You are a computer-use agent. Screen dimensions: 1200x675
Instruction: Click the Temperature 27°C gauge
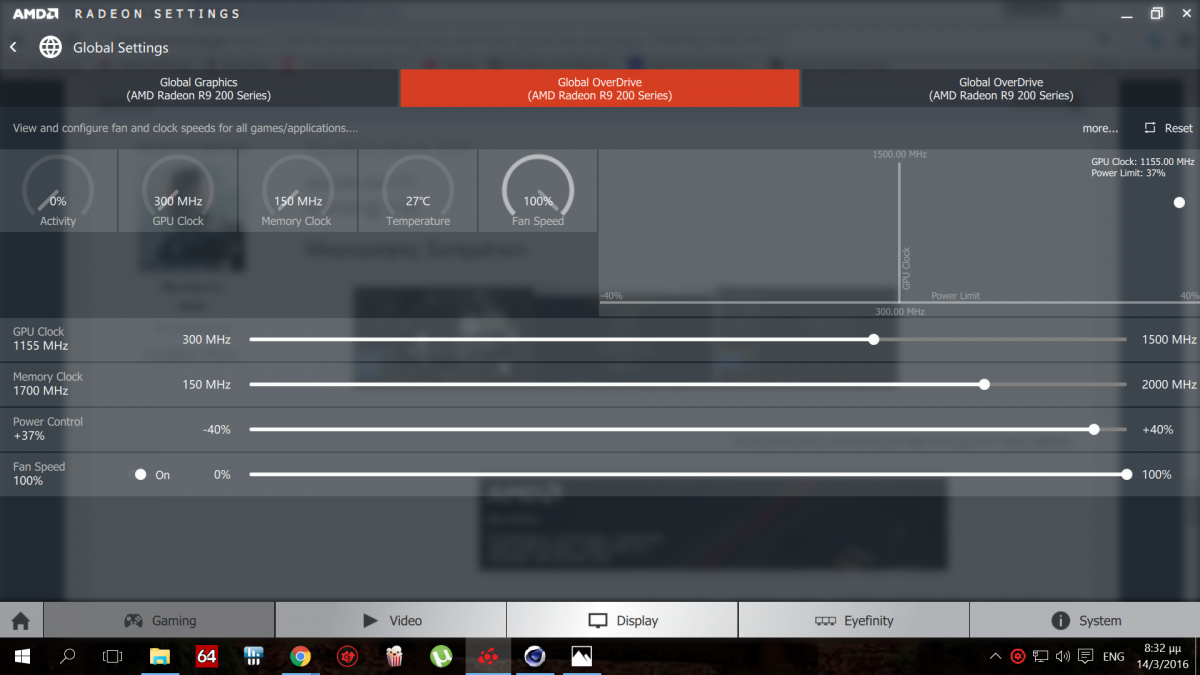tap(418, 190)
